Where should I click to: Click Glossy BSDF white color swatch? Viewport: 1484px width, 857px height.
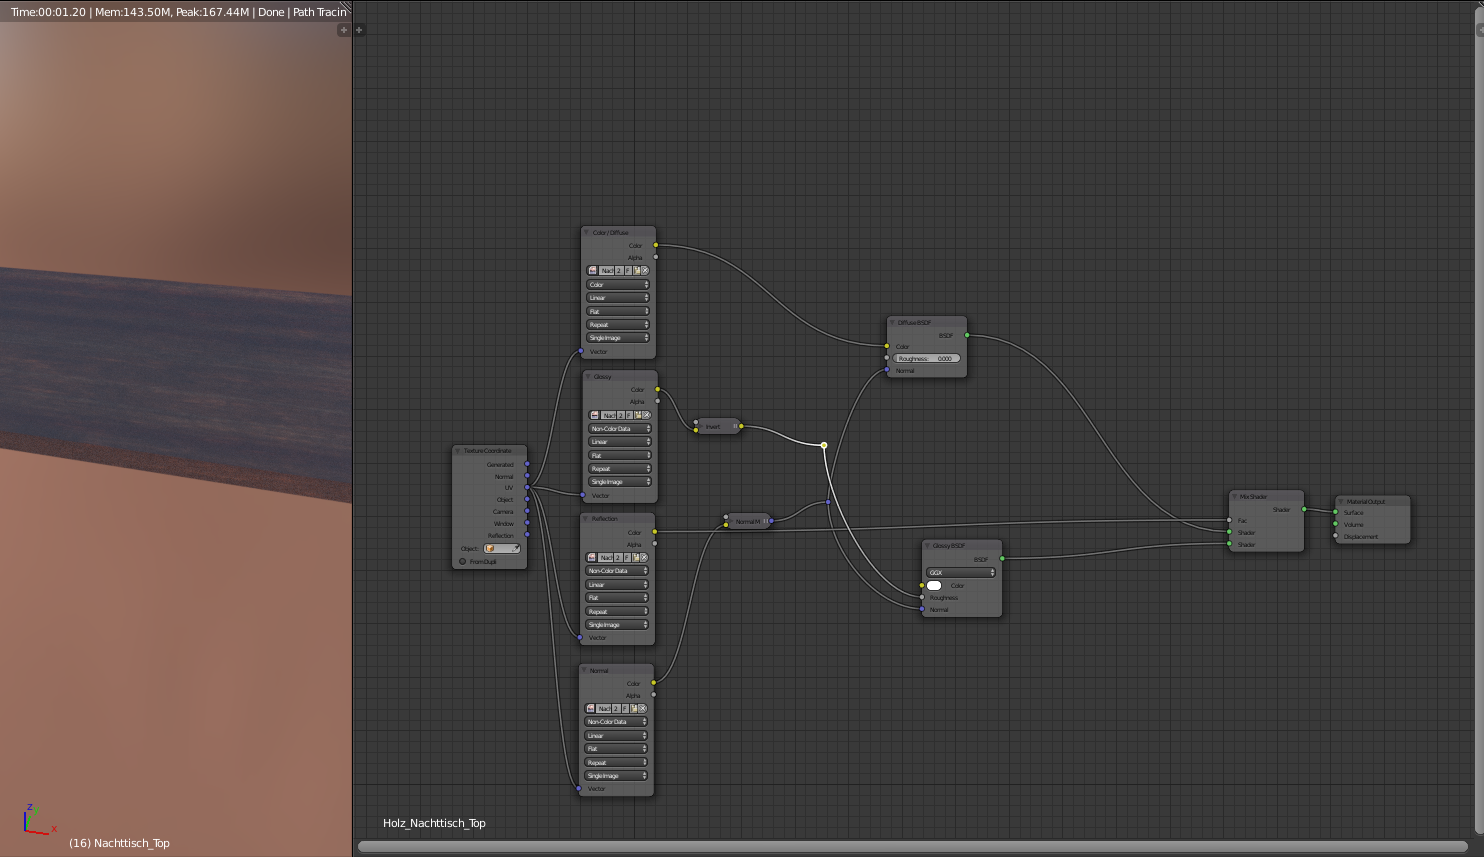(934, 586)
